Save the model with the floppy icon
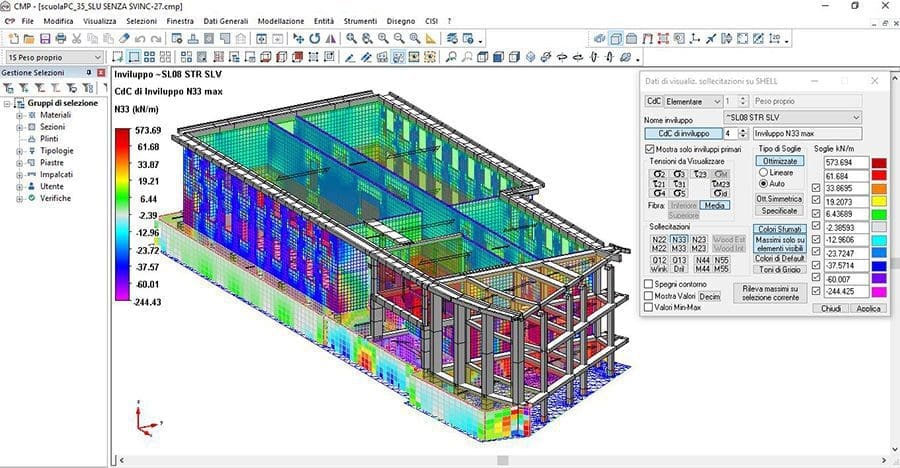Screen dimensions: 900x468 (x=45, y=39)
